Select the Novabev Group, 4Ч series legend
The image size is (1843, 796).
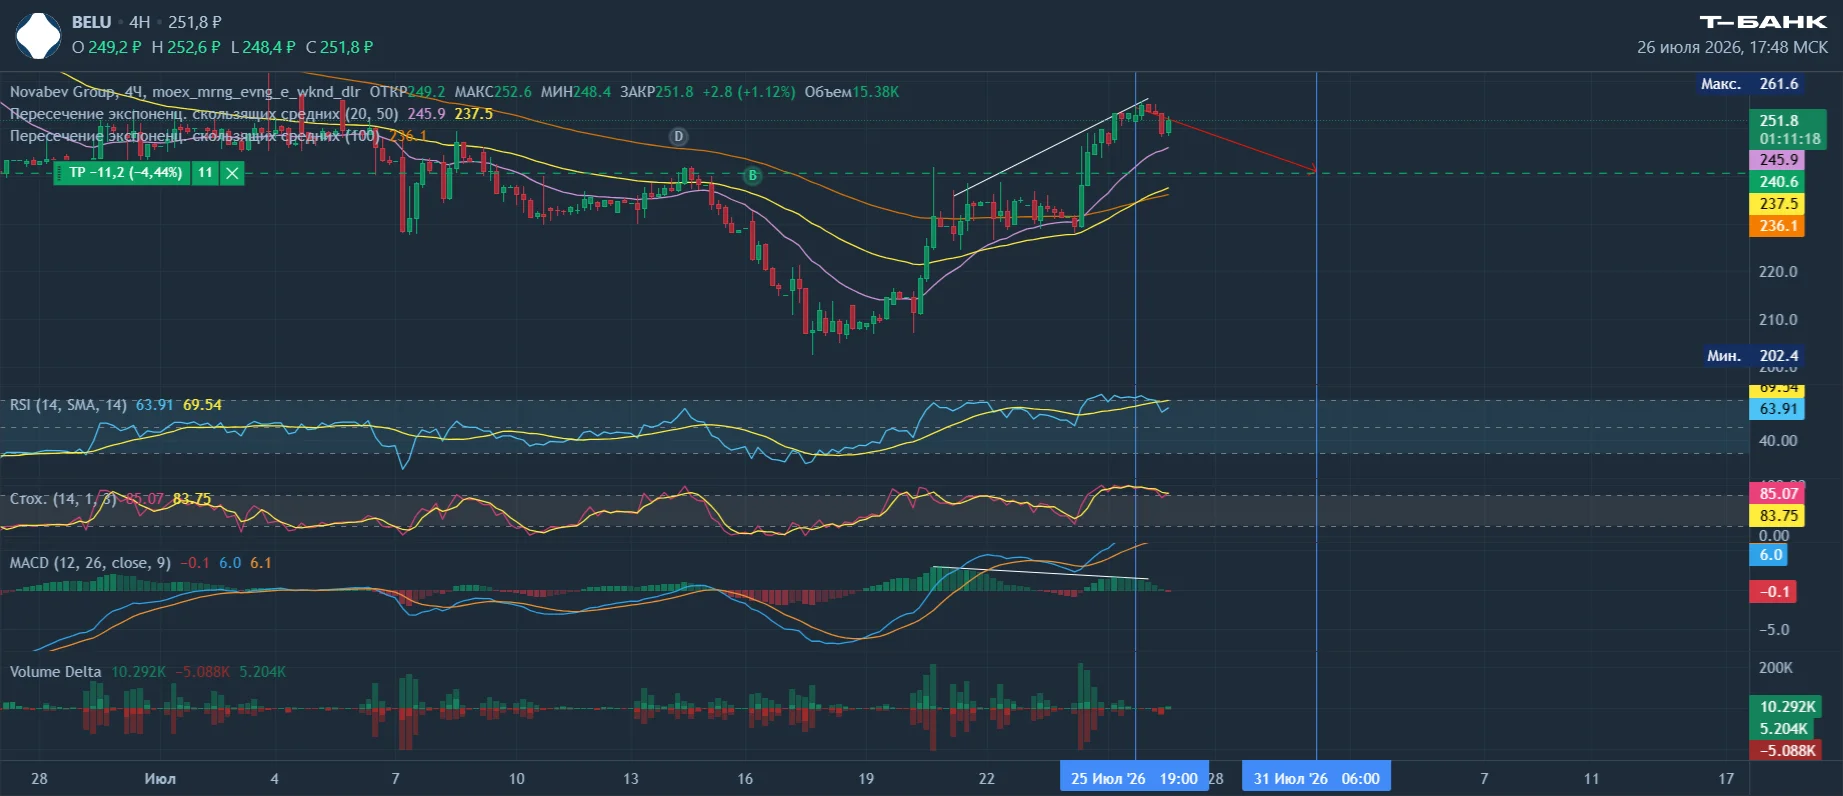tap(185, 92)
